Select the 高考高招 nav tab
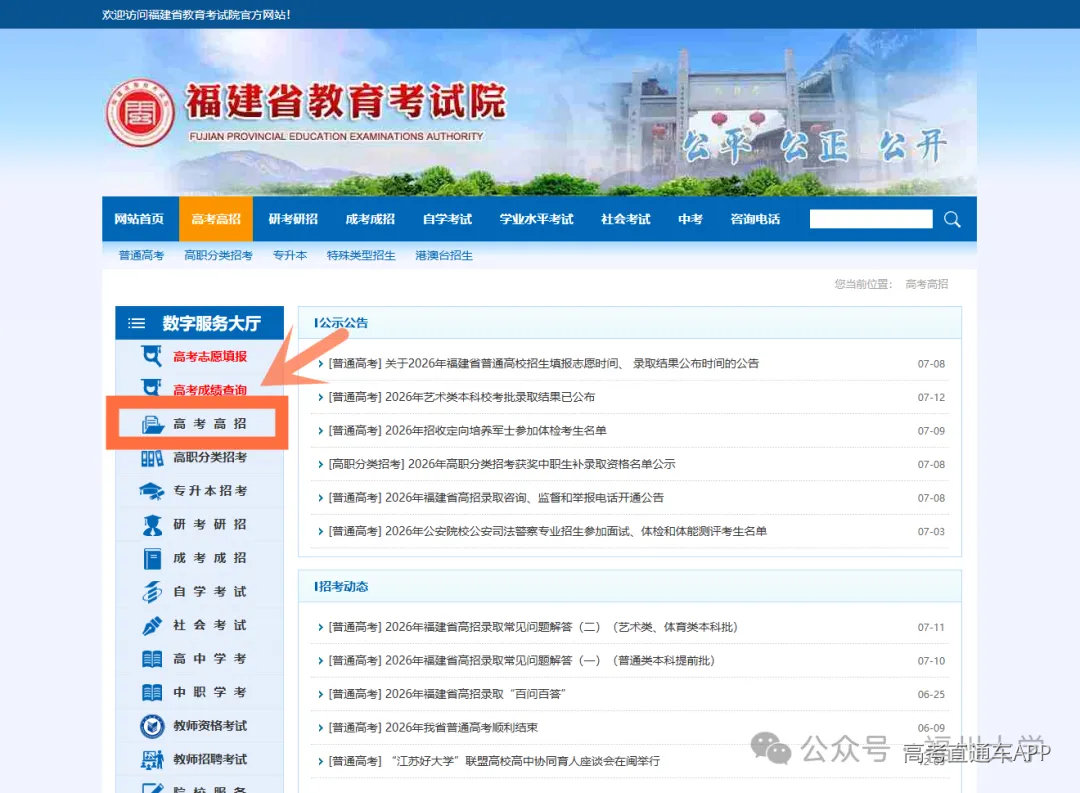The image size is (1080, 793). pyautogui.click(x=216, y=219)
